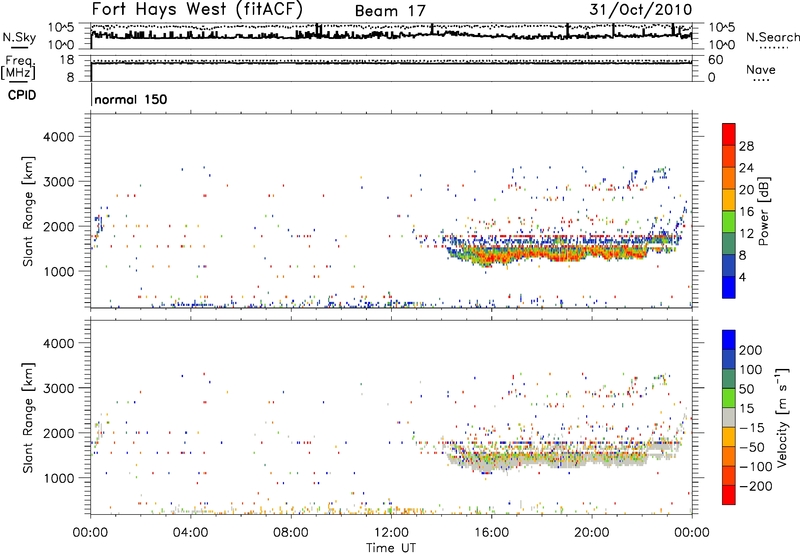Click the 'Freq. [MHz]' axis label
The width and height of the screenshot is (800, 554).
(x=18, y=68)
